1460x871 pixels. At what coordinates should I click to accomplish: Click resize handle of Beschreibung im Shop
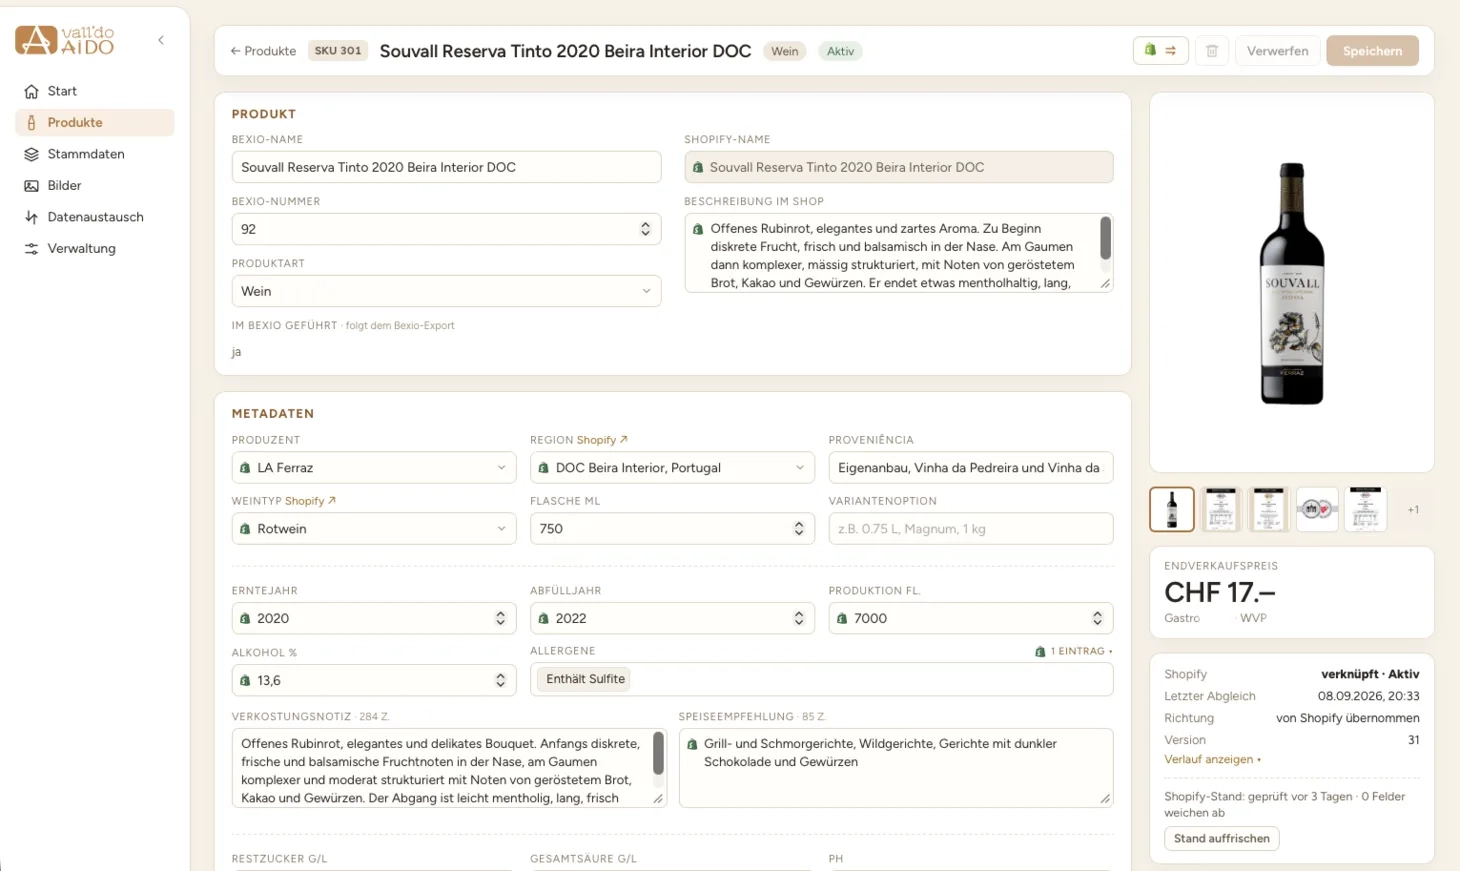(1105, 284)
